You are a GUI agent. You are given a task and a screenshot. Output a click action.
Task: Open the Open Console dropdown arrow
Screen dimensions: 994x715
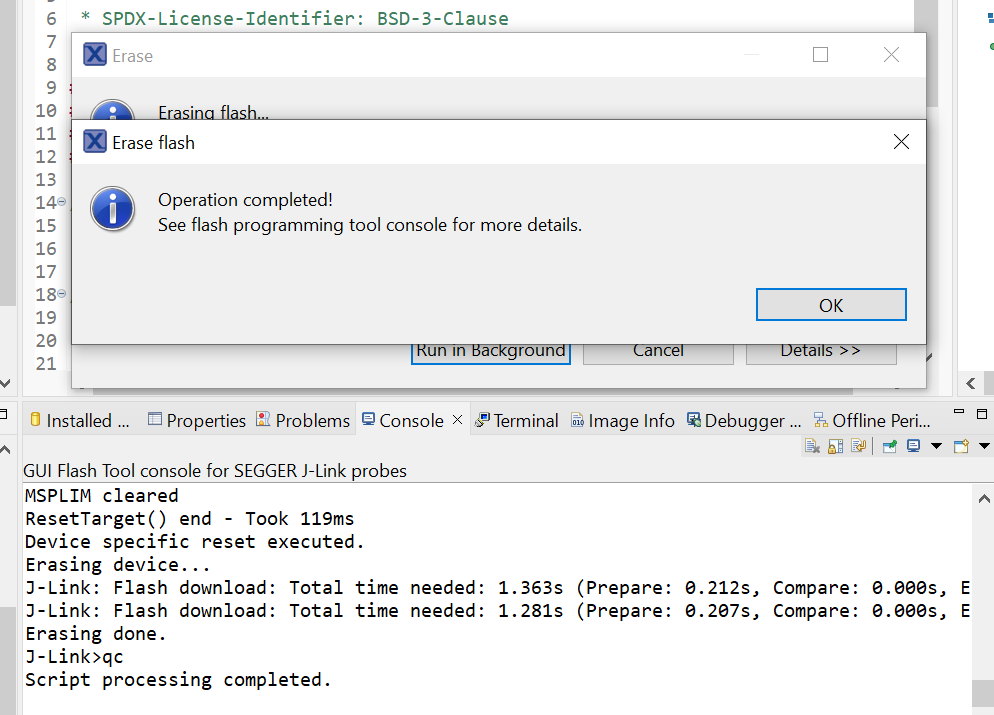(x=984, y=445)
